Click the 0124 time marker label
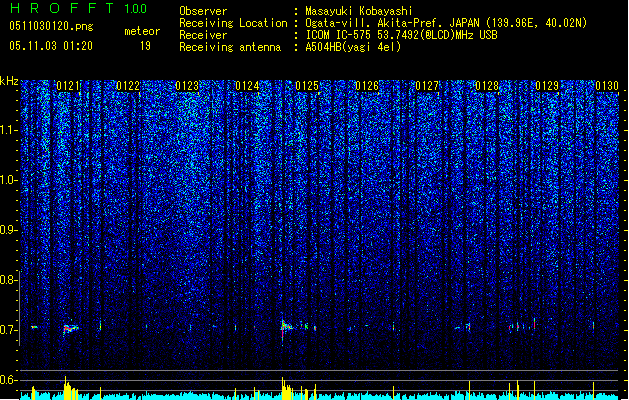 [248, 86]
